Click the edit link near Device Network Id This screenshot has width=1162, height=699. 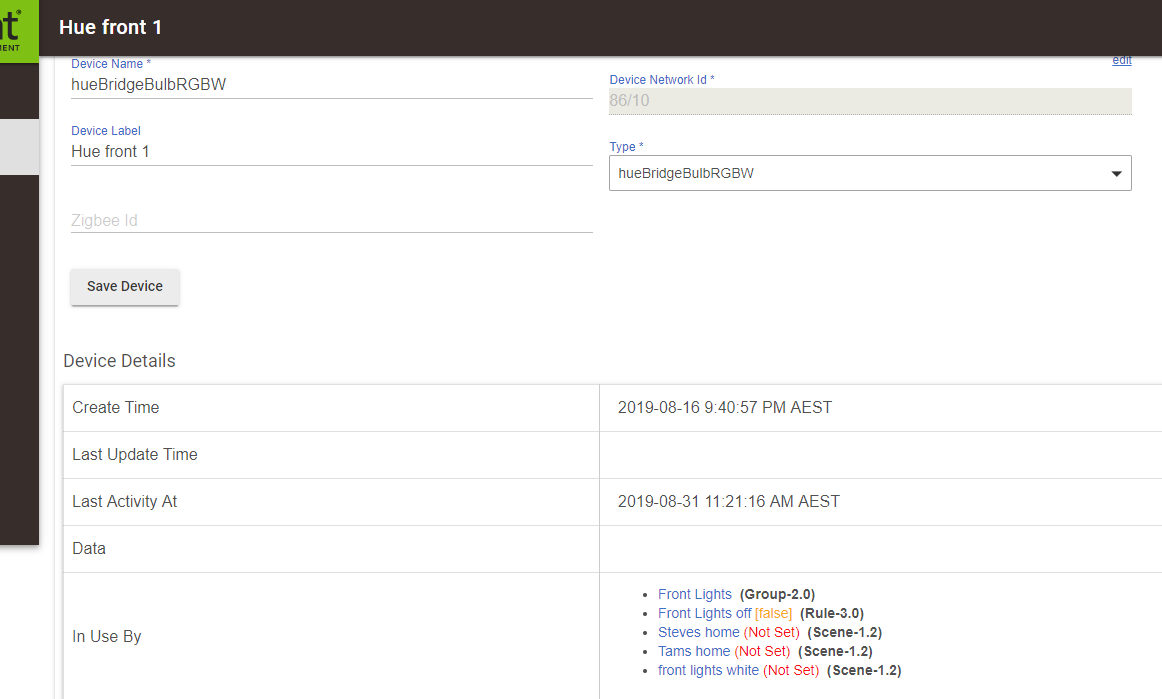(1121, 61)
